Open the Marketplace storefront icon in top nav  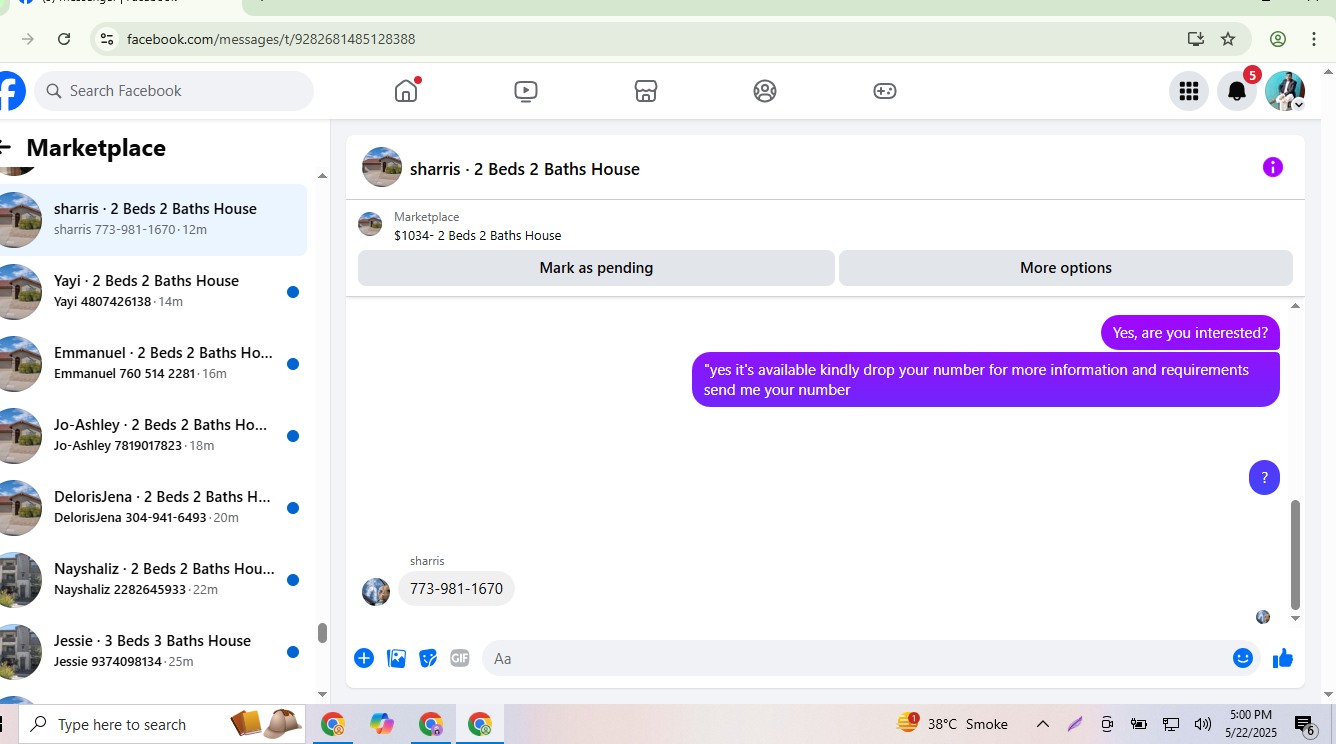(x=646, y=91)
